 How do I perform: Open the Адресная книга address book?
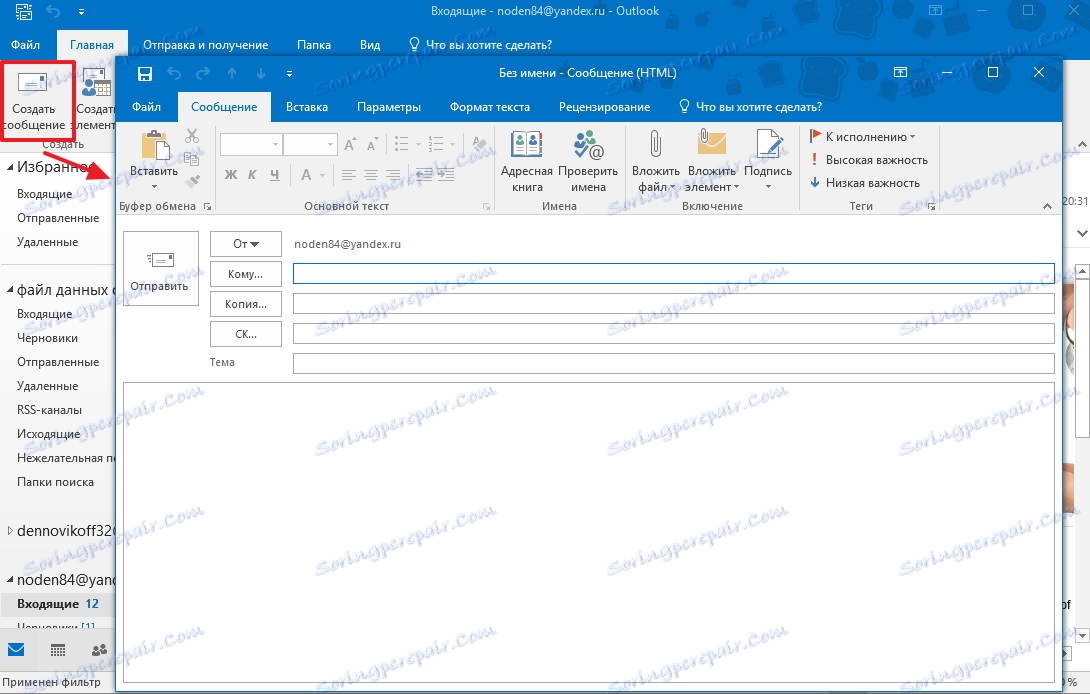click(x=527, y=161)
